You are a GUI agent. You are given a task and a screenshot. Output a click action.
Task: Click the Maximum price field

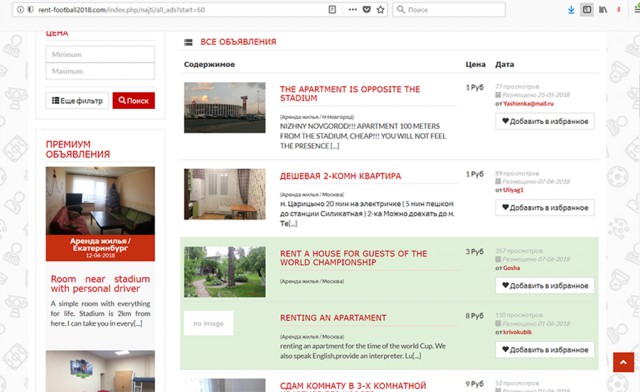[x=100, y=71]
